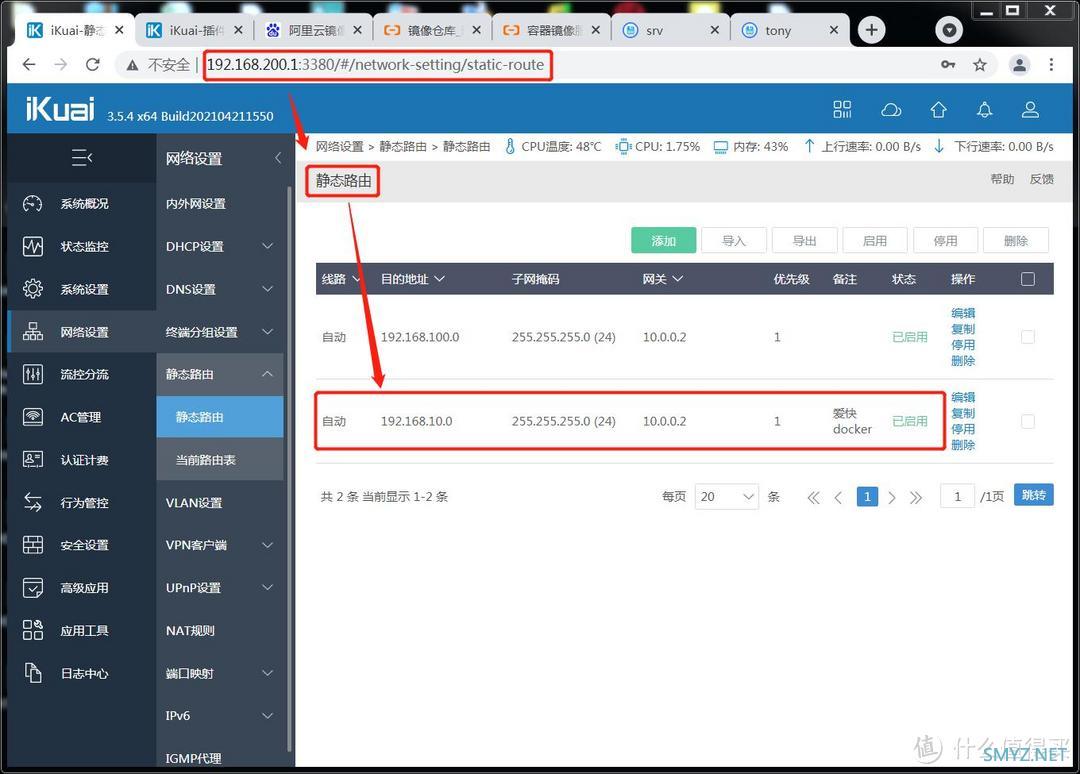The height and width of the screenshot is (774, 1080).
Task: Click the 系统设置 gear icon
Action: [x=33, y=289]
